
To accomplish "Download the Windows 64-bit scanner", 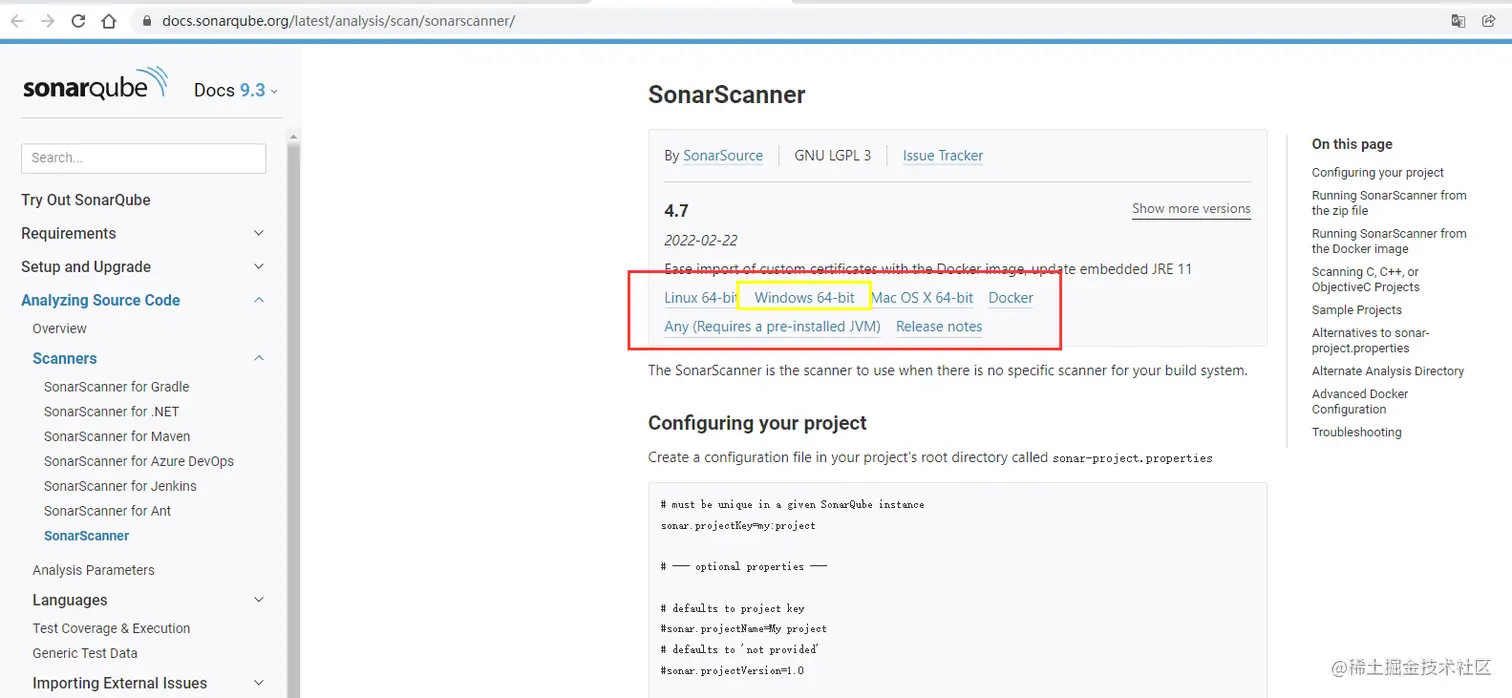I will (x=804, y=298).
